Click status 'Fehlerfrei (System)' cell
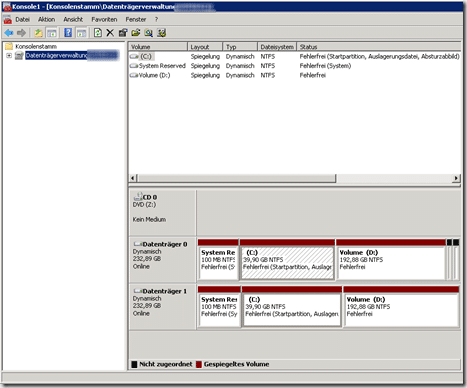This screenshot has width=467, height=388. tap(325, 66)
